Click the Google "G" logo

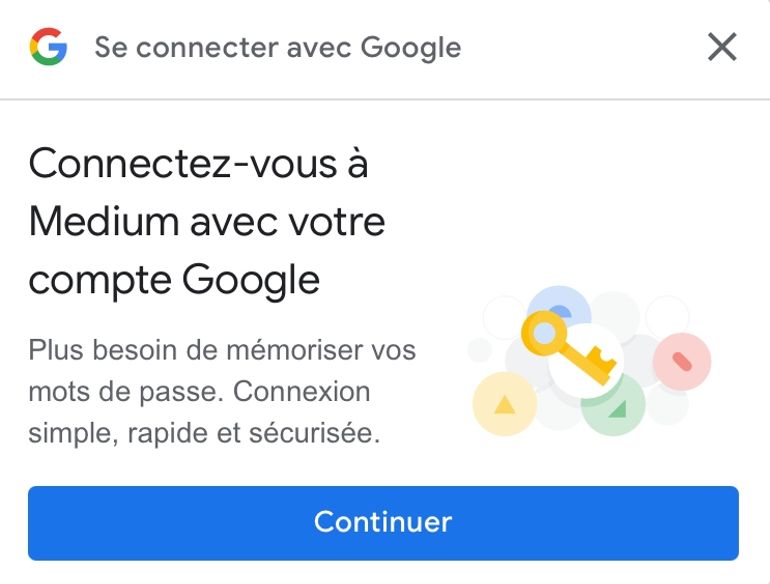pos(48,47)
